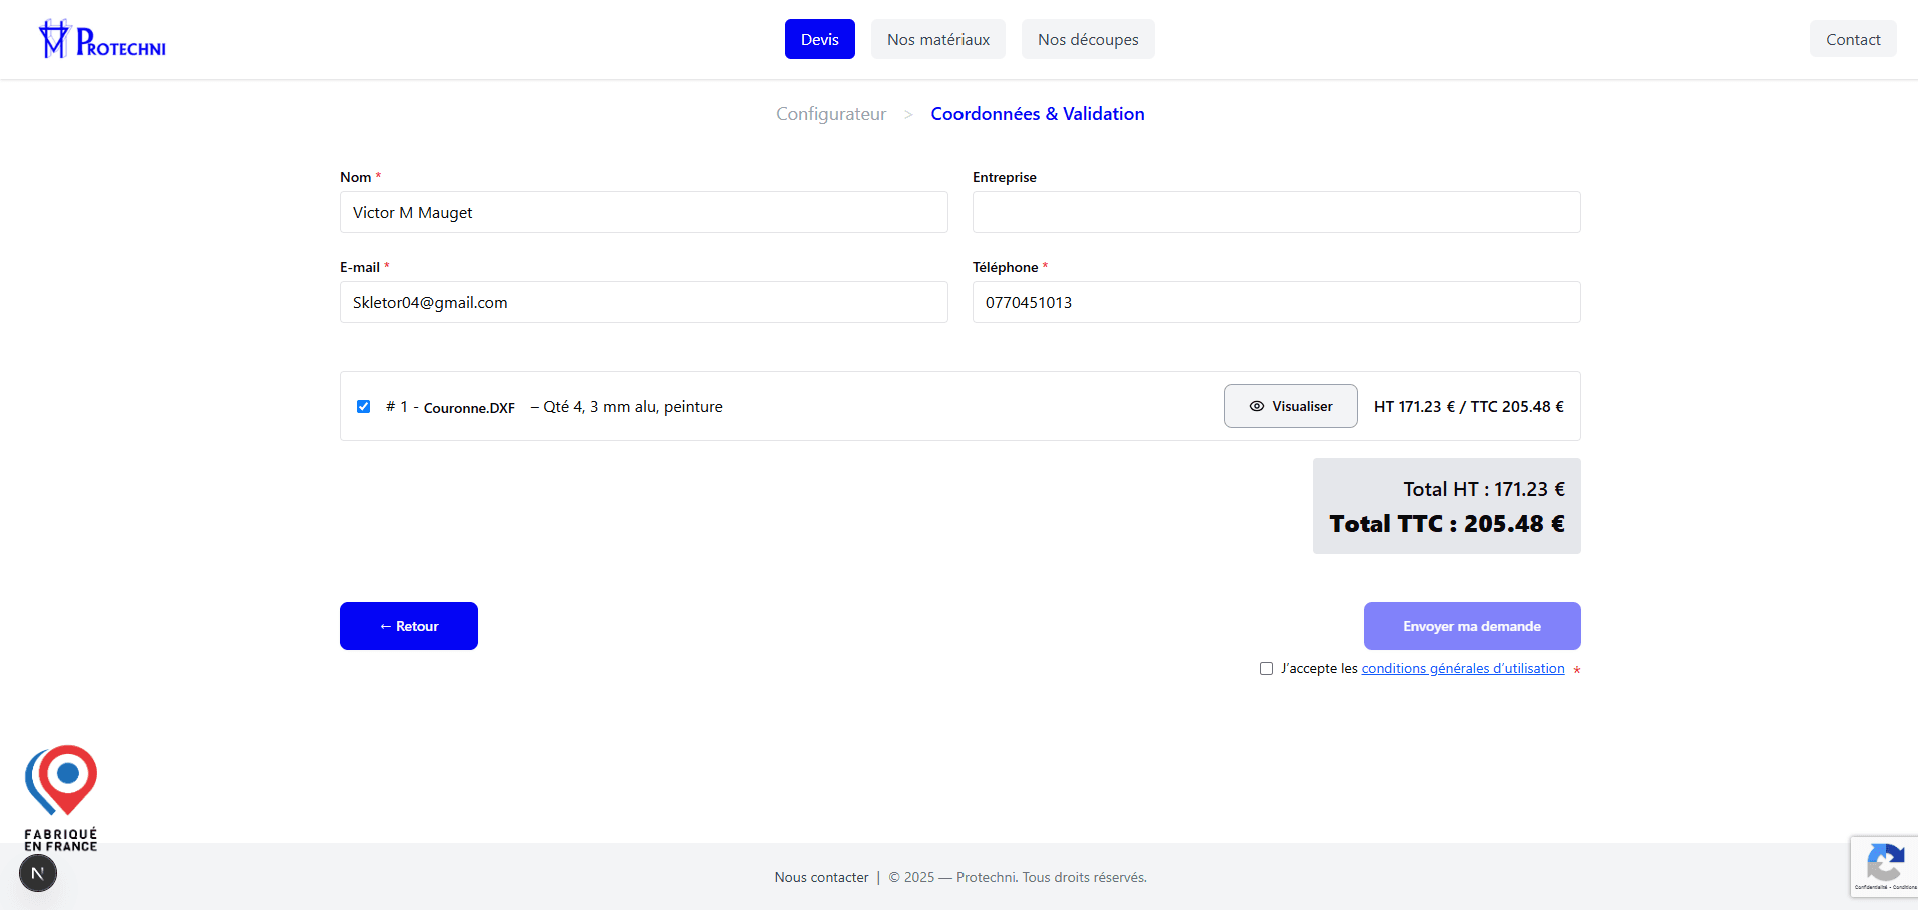
Task: Uncheck the # 1 Couronne.DXF line item
Action: coord(363,406)
